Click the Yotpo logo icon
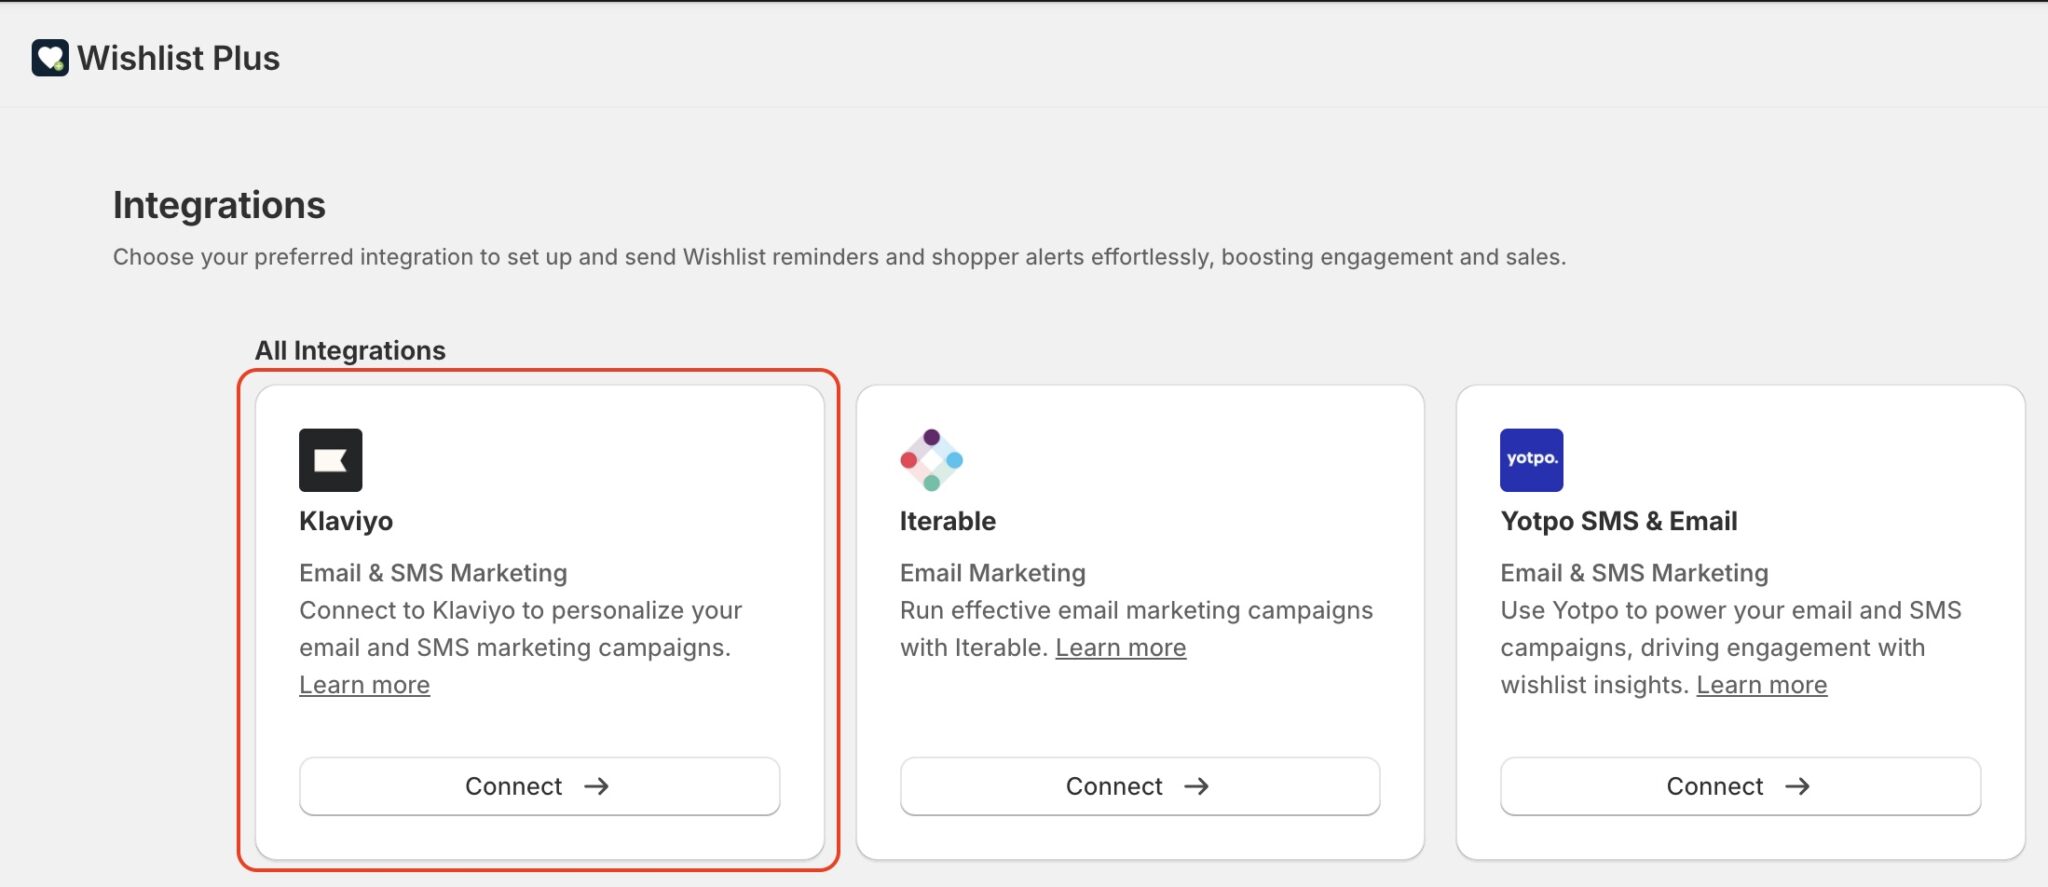 pos(1532,460)
